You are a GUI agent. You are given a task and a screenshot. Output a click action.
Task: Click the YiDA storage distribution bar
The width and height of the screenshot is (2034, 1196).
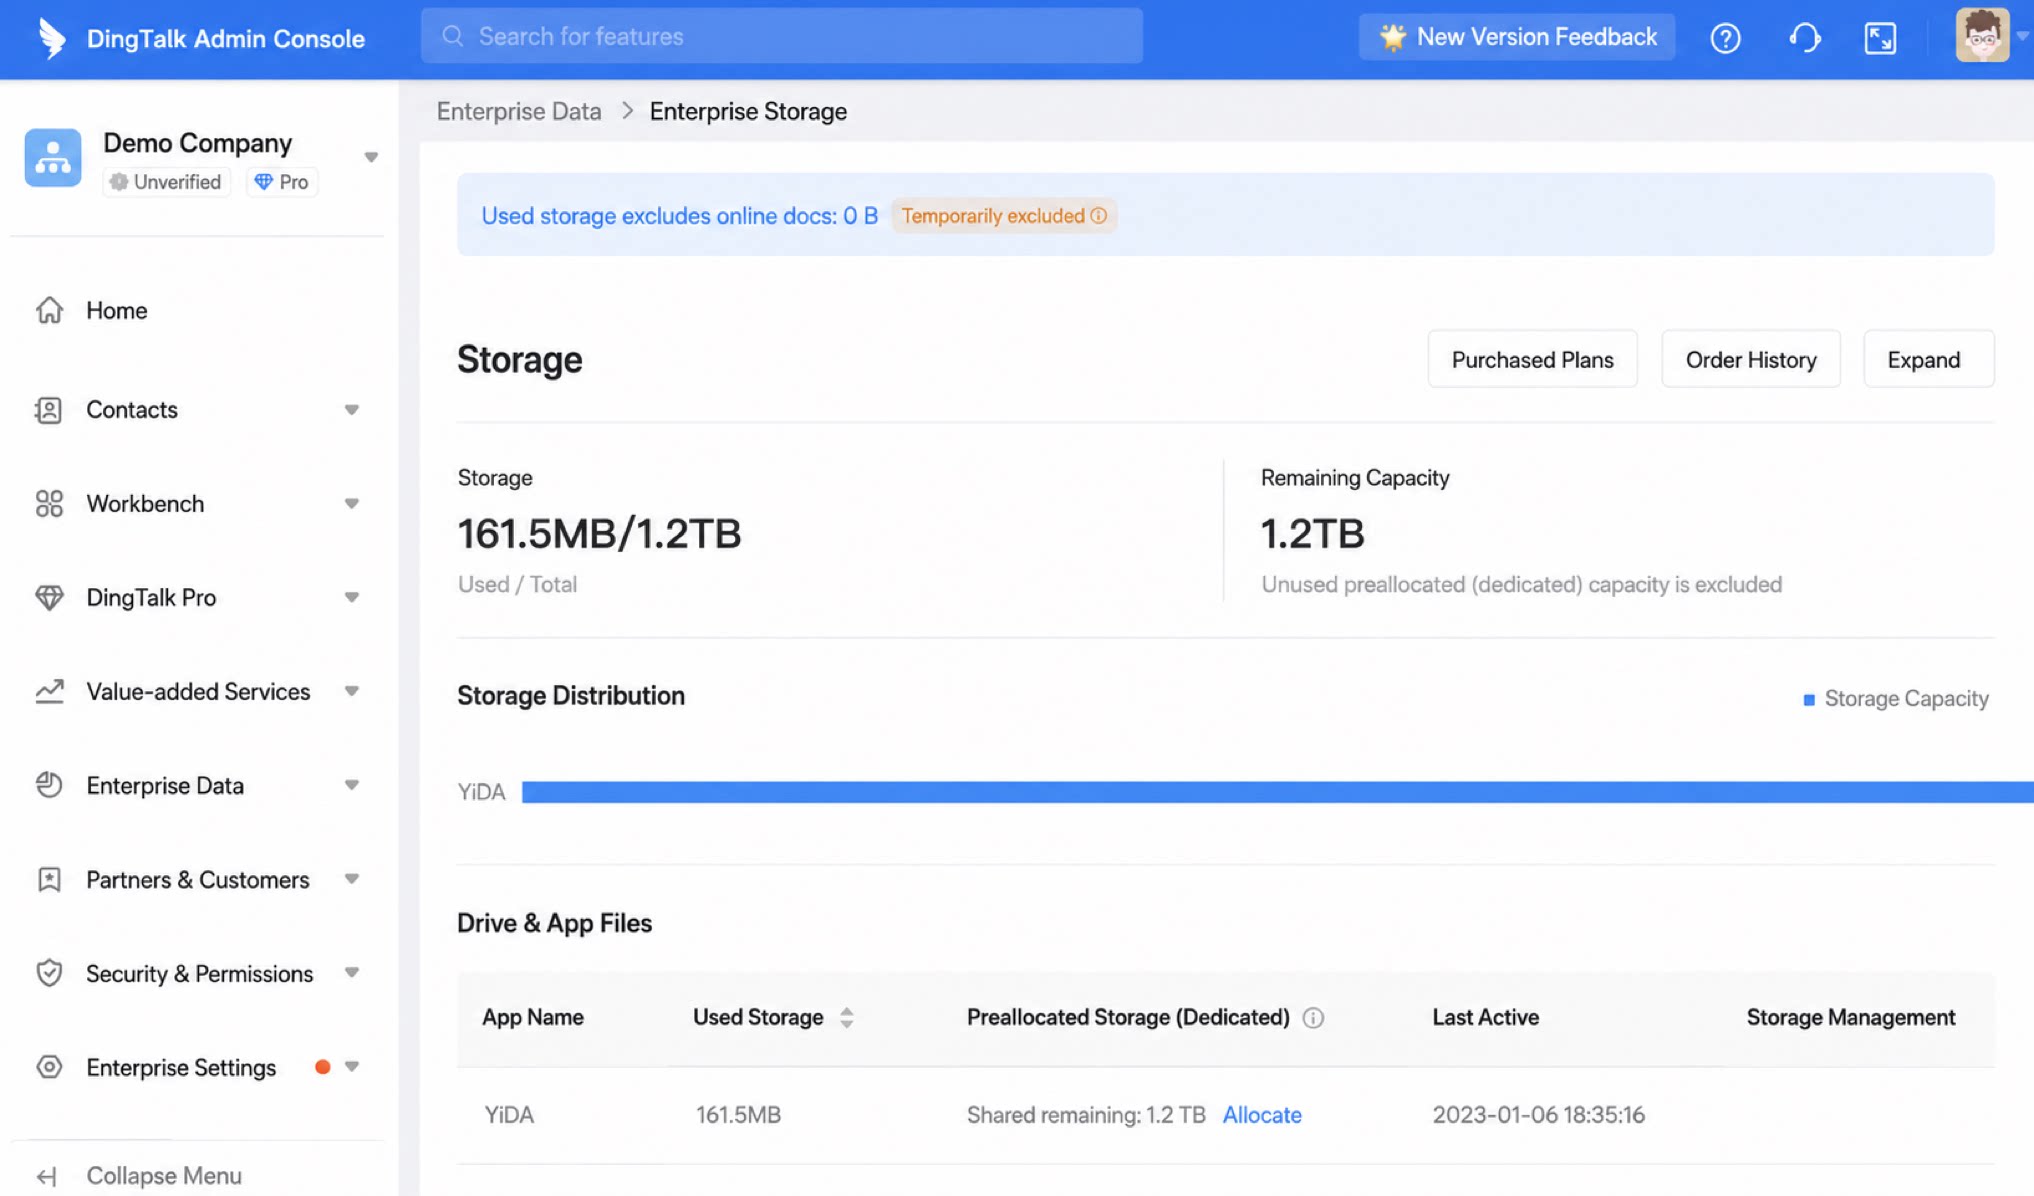[x=1278, y=792]
